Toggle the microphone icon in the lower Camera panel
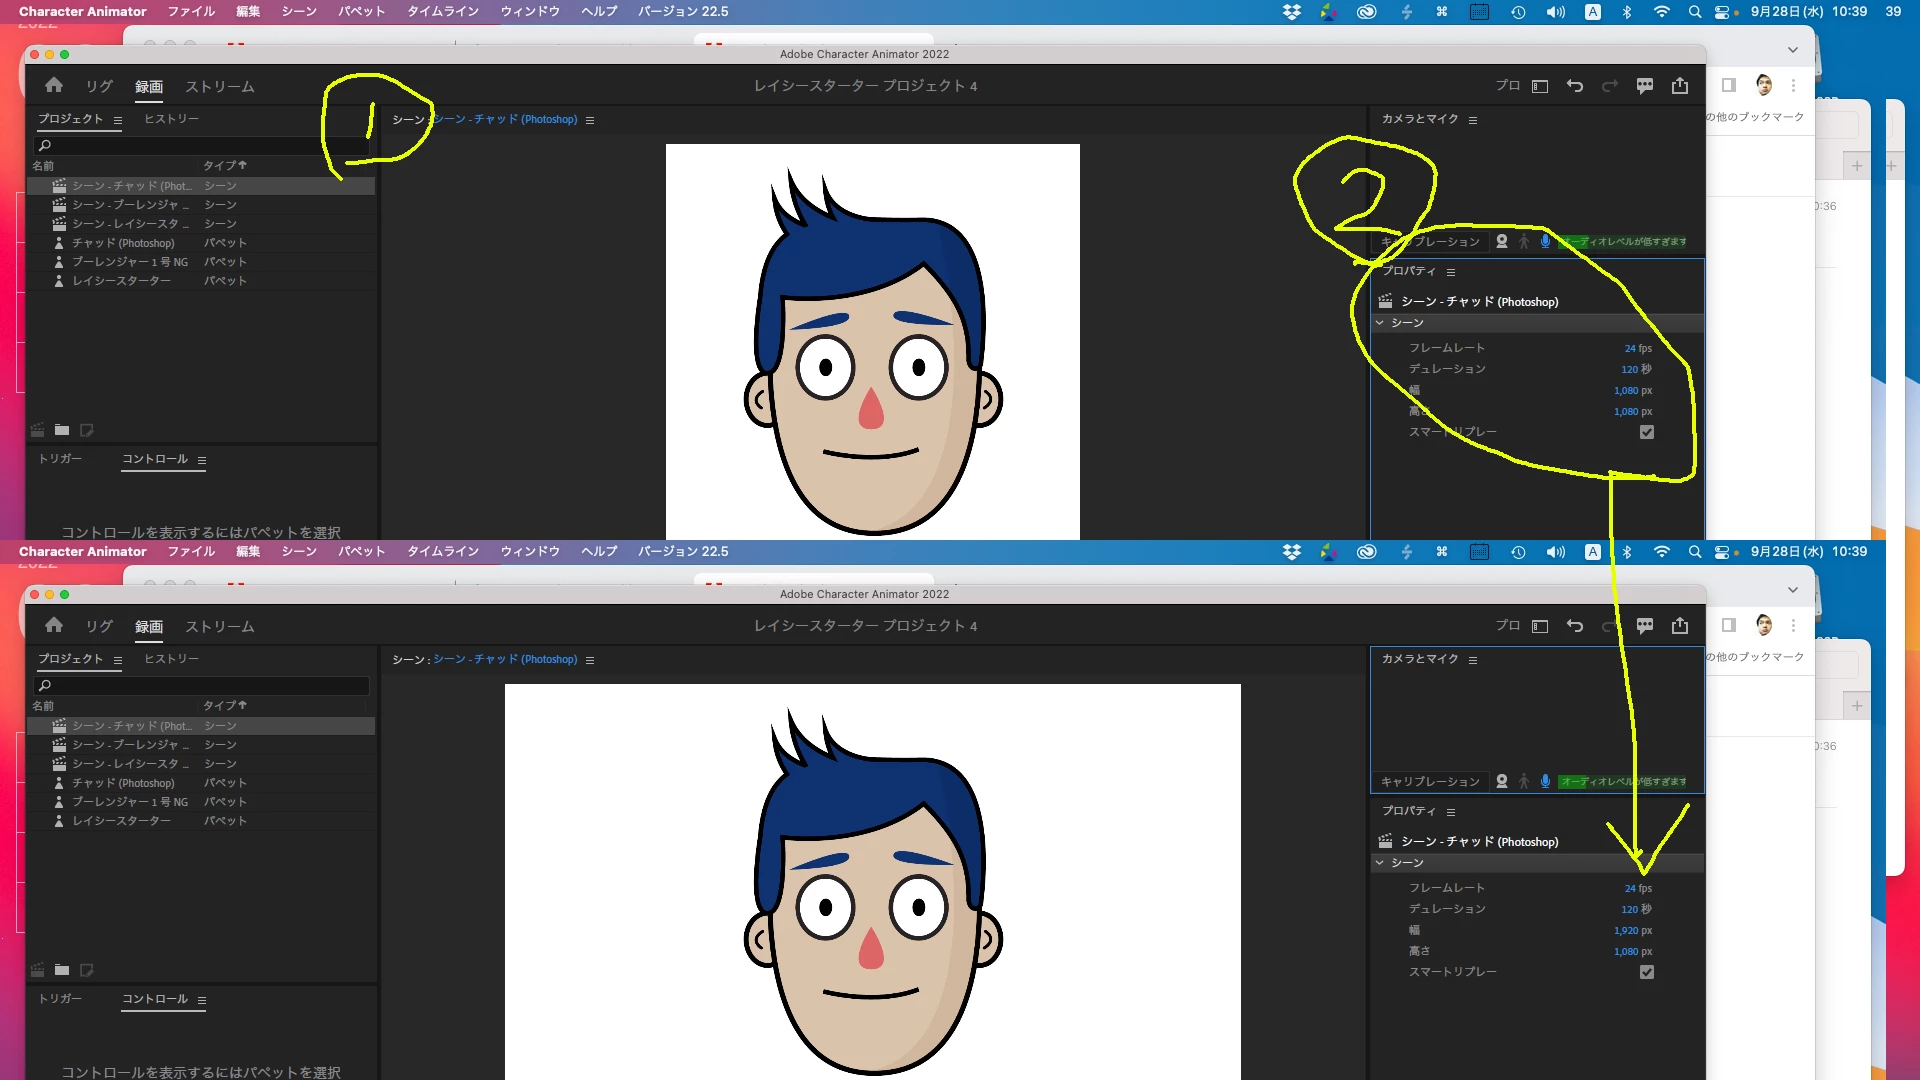Viewport: 1920px width, 1080px height. pyautogui.click(x=1545, y=781)
